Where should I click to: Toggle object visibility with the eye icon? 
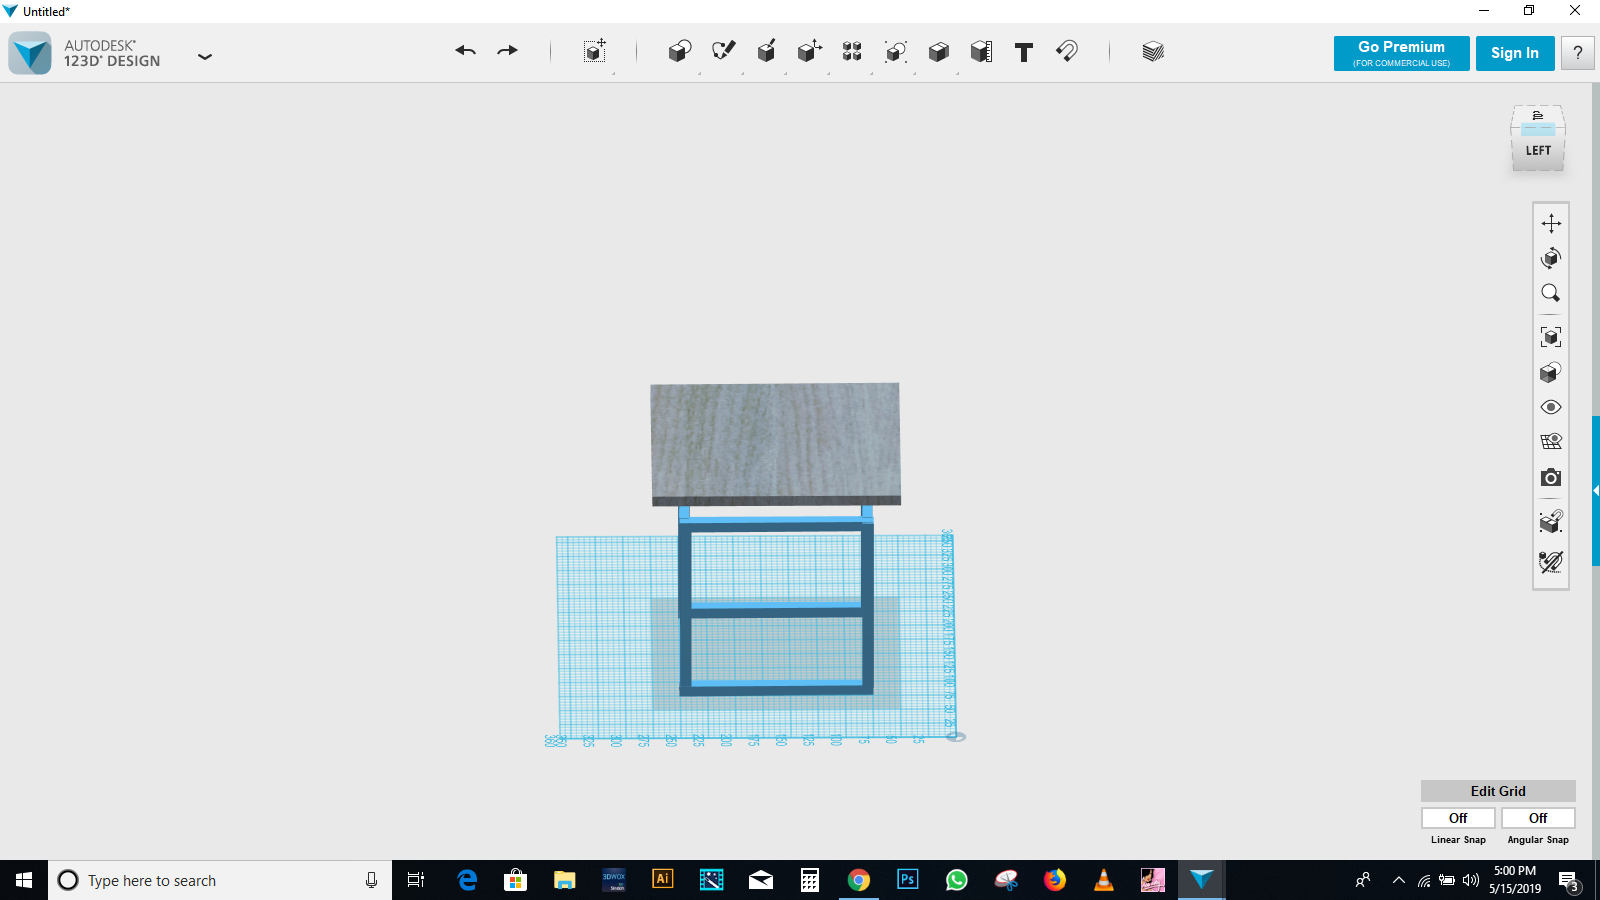coord(1550,406)
